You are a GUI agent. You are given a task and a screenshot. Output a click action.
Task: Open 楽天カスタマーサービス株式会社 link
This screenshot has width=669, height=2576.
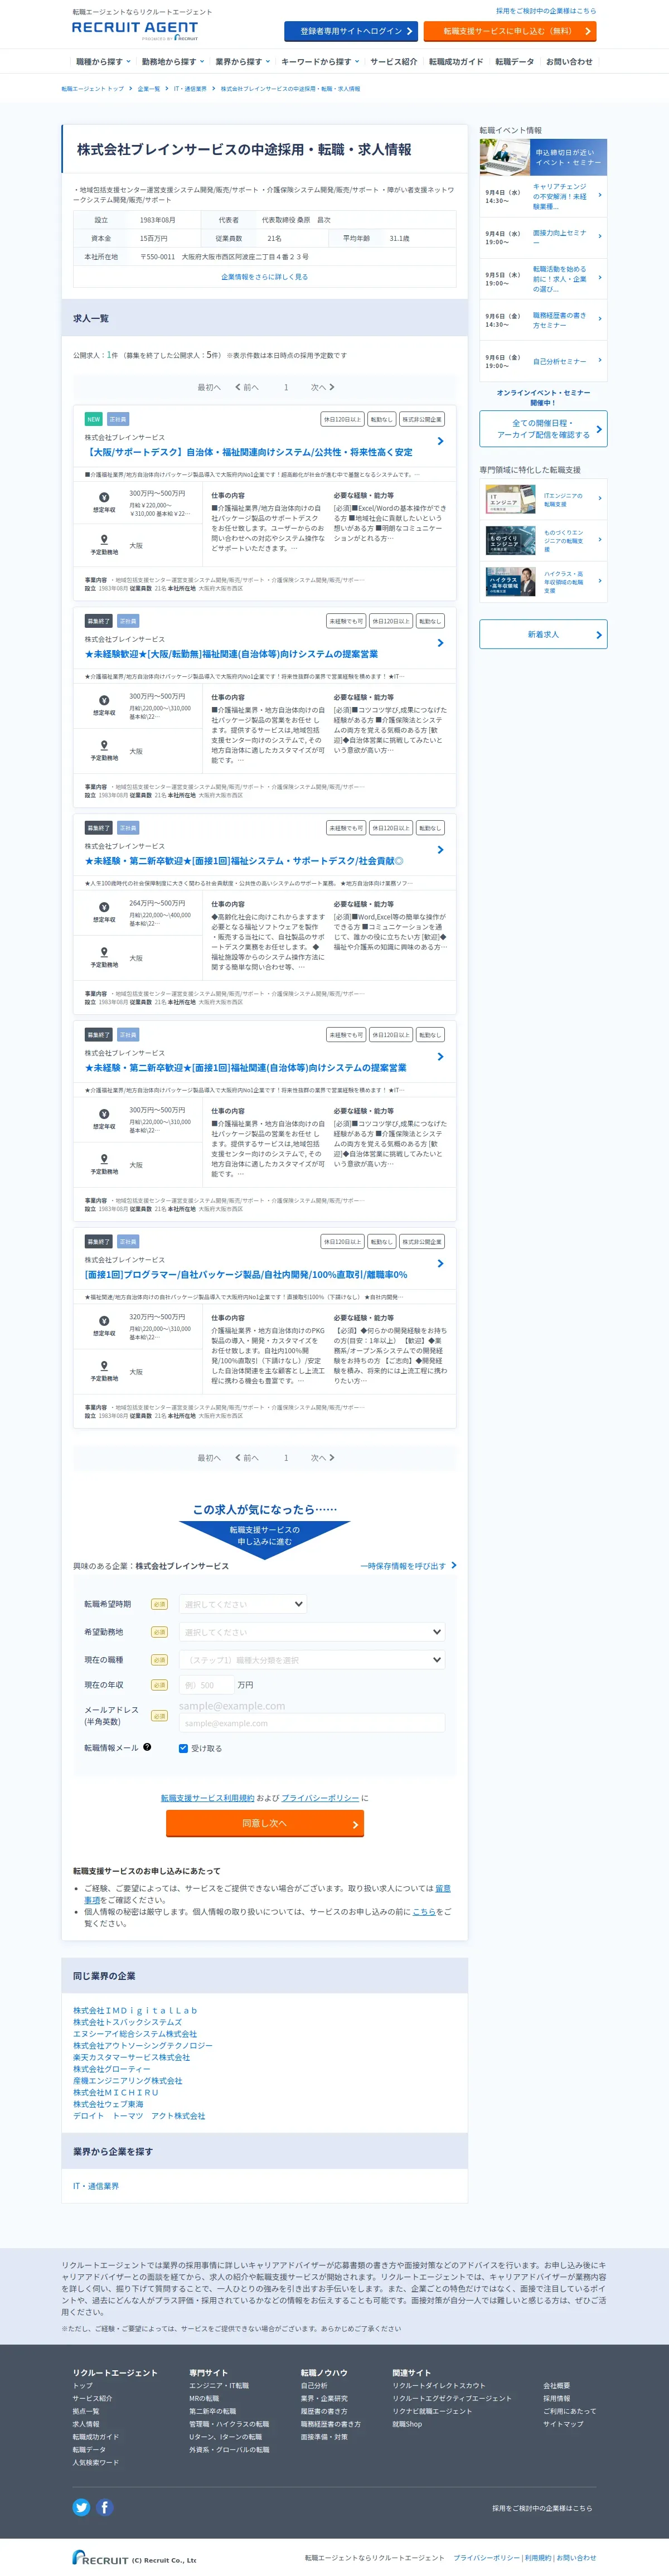pyautogui.click(x=131, y=2057)
